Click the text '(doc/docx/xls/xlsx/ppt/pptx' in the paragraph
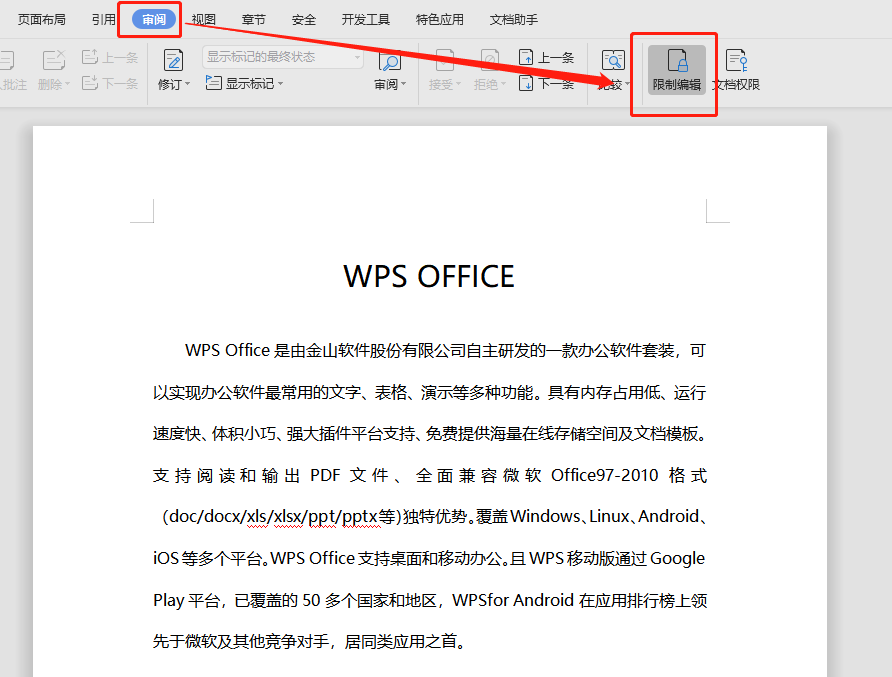The width and height of the screenshot is (892, 677). tap(271, 517)
